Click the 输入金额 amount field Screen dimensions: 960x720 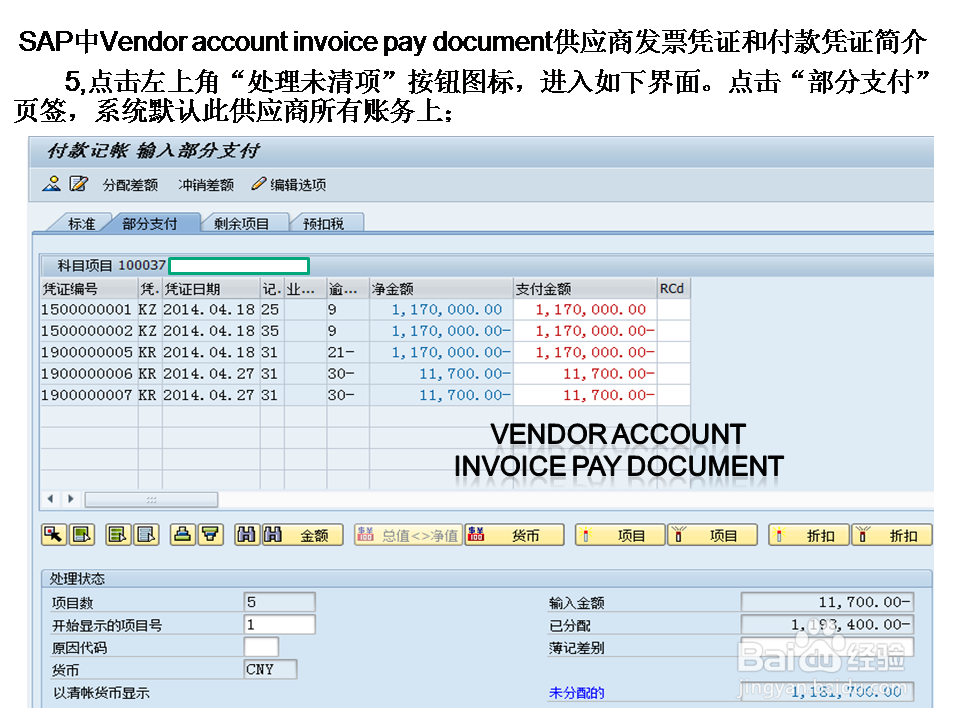point(827,602)
